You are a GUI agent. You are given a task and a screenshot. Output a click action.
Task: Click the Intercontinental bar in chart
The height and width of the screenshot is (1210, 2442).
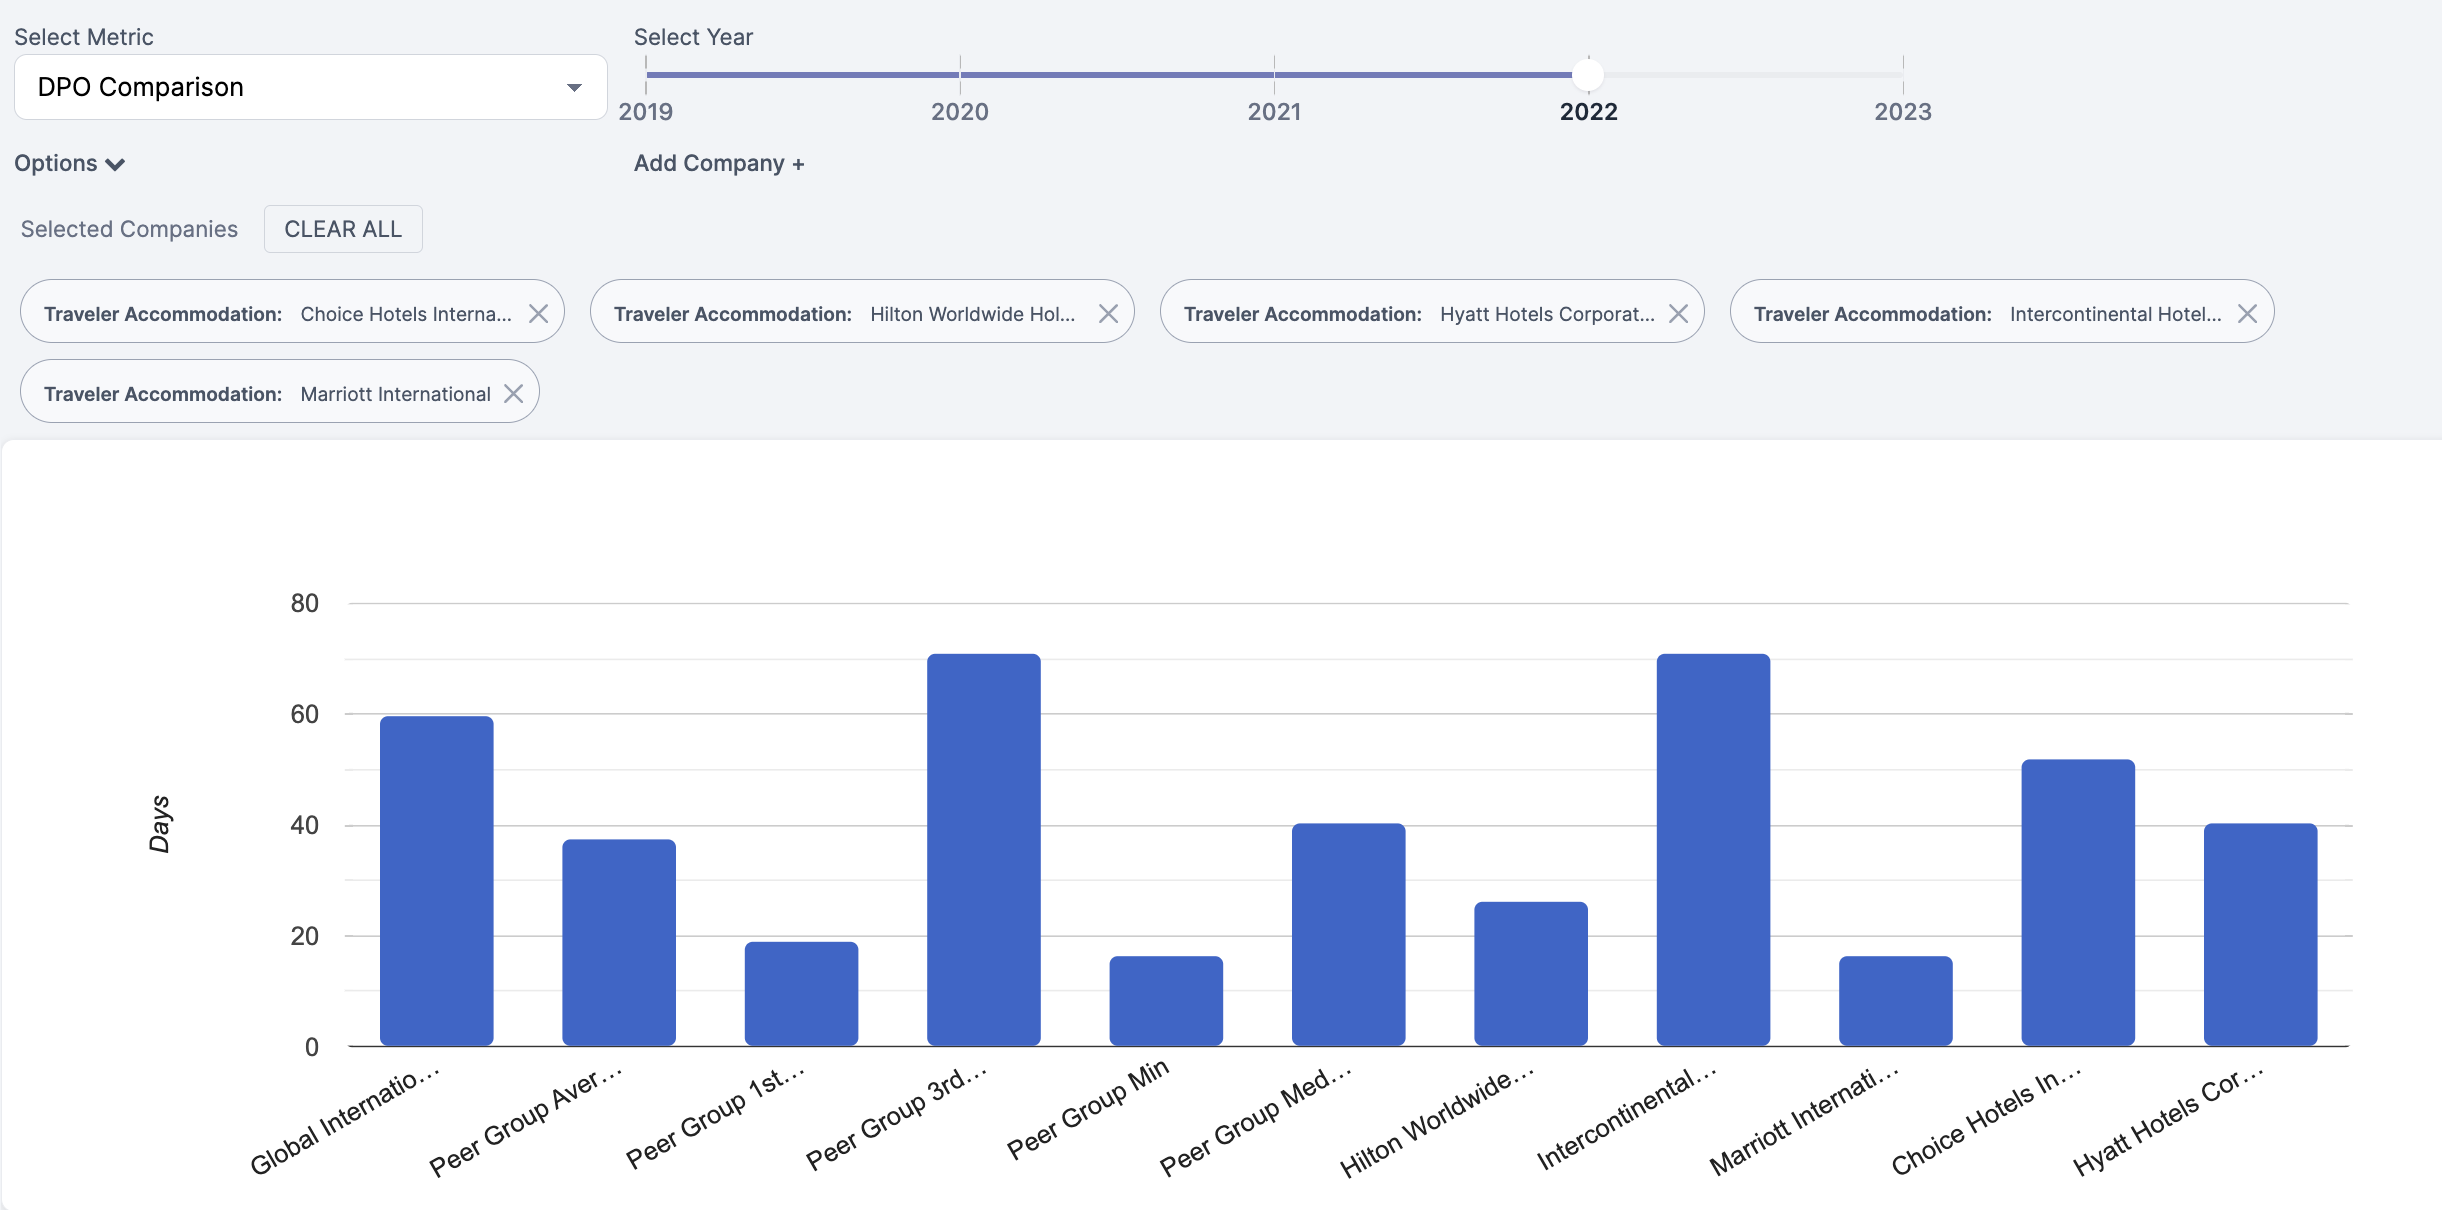1712,850
